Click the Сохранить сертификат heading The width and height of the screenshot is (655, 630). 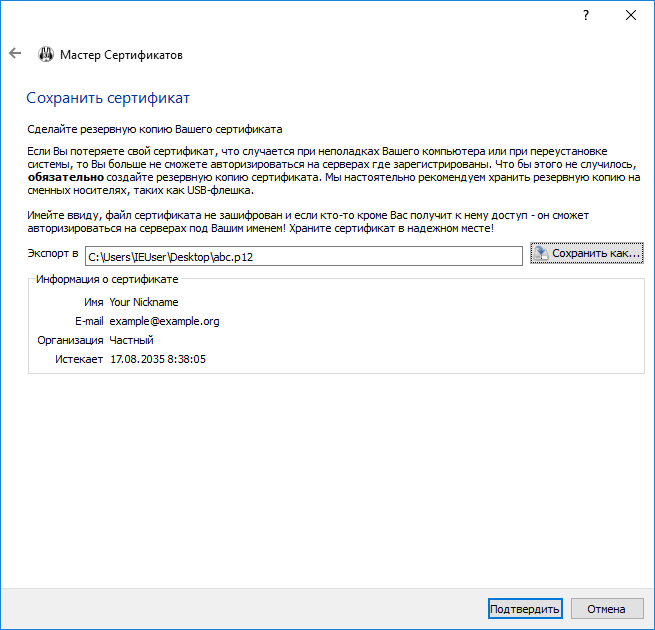[x=108, y=98]
